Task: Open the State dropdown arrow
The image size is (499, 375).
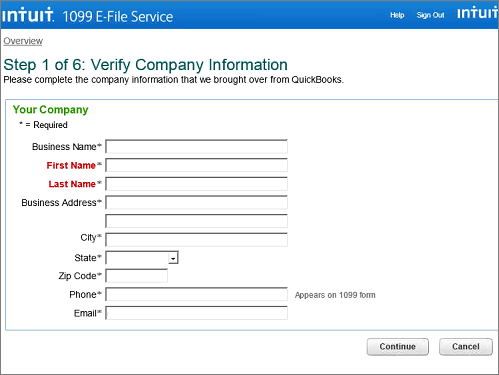Action: [x=173, y=258]
